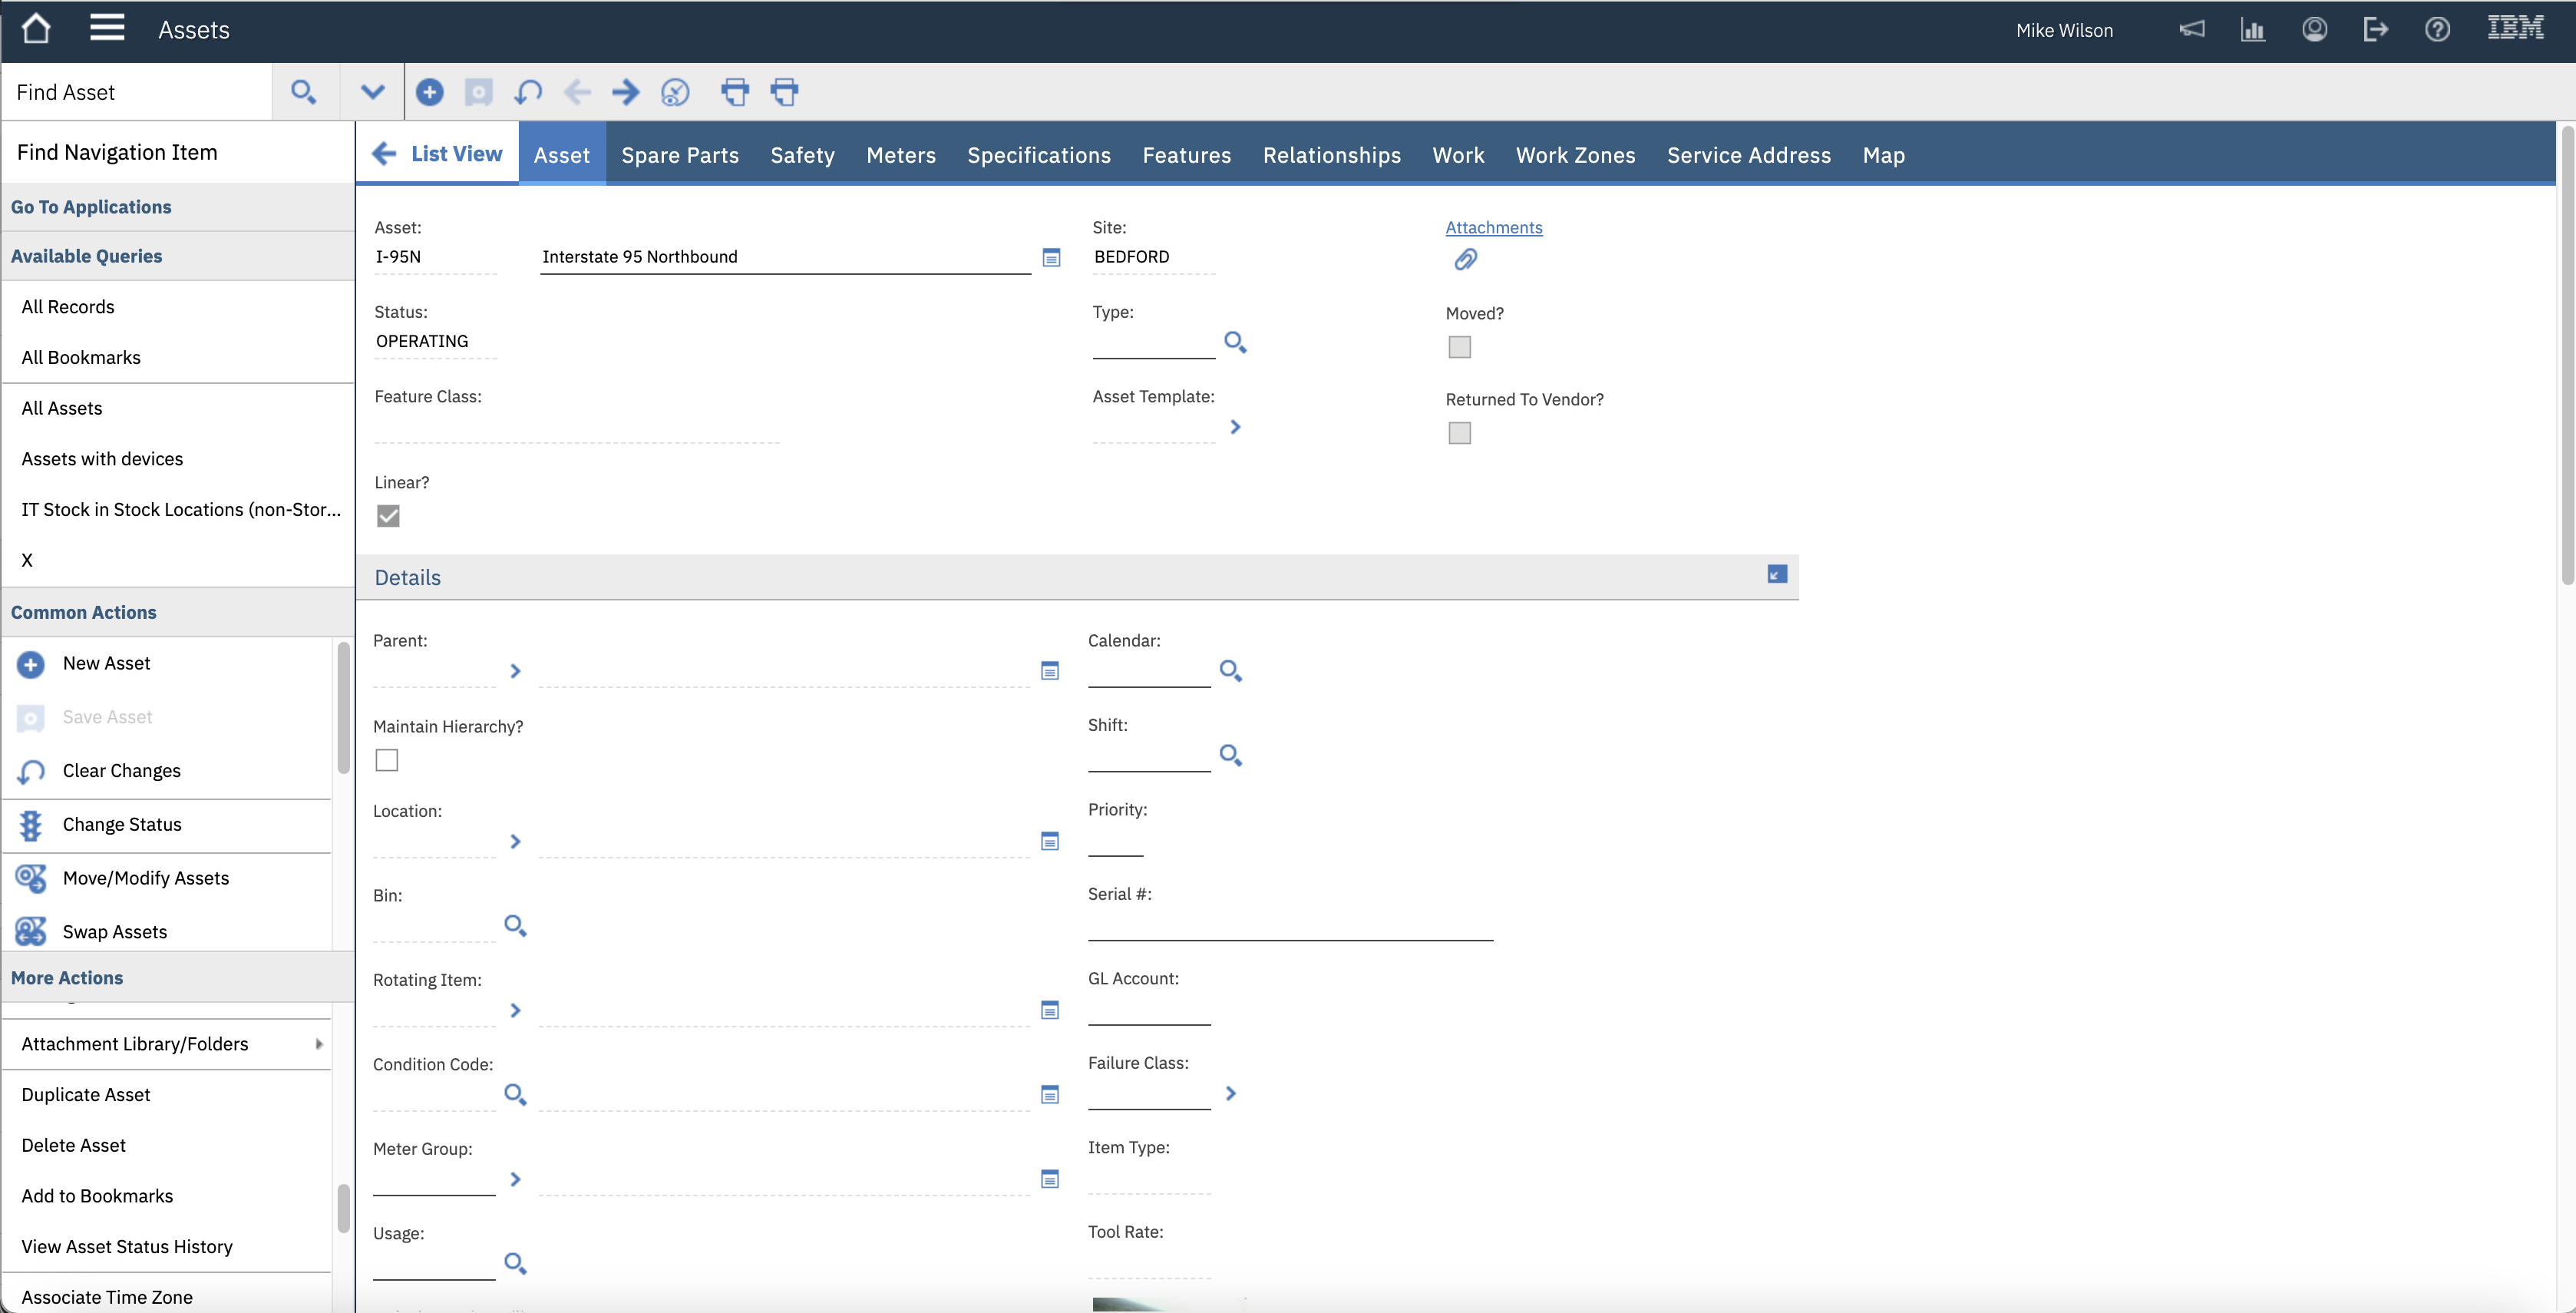Screen dimensions: 2576x1313
Task: Toggle the Moved? checkbox
Action: click(1459, 347)
